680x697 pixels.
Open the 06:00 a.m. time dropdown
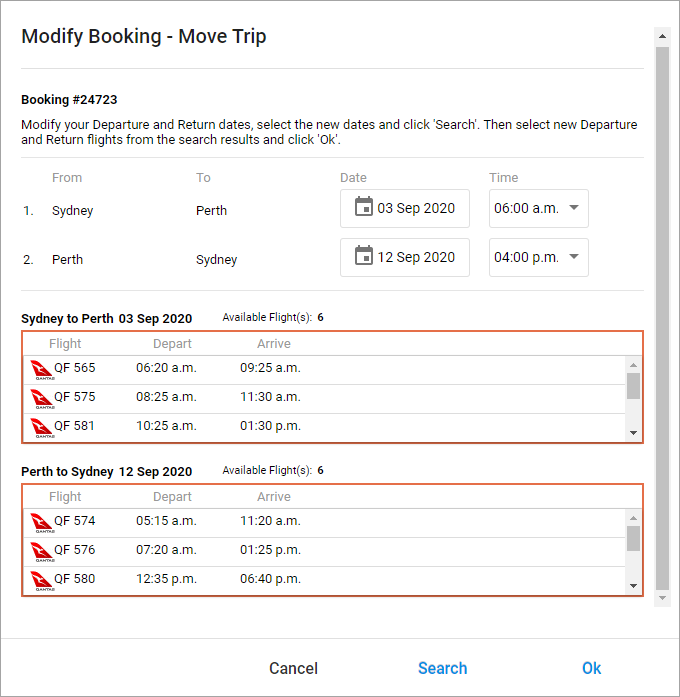coord(538,209)
